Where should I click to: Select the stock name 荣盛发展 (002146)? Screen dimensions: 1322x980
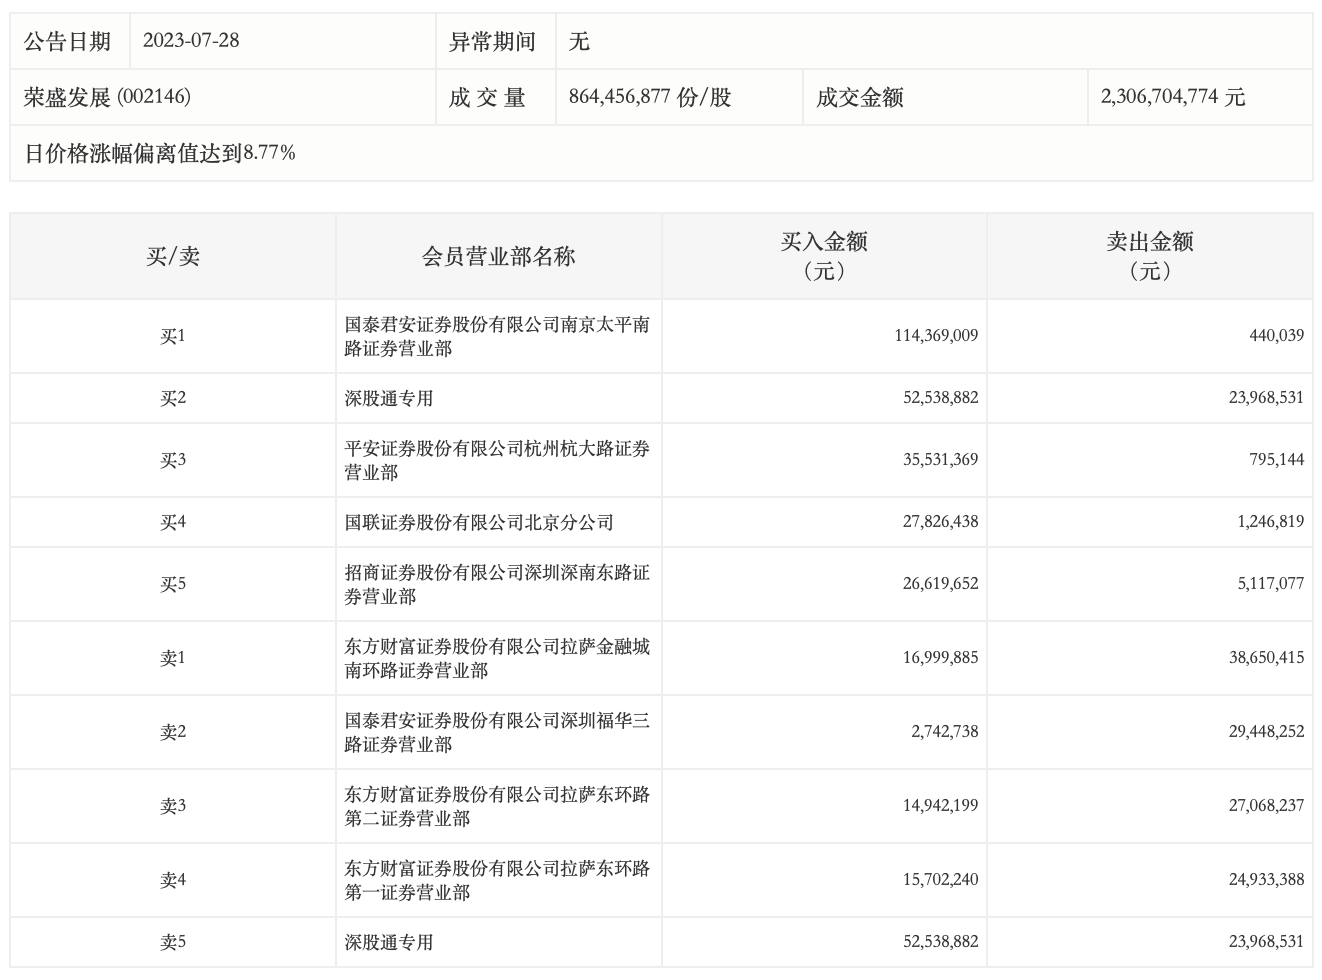(107, 97)
